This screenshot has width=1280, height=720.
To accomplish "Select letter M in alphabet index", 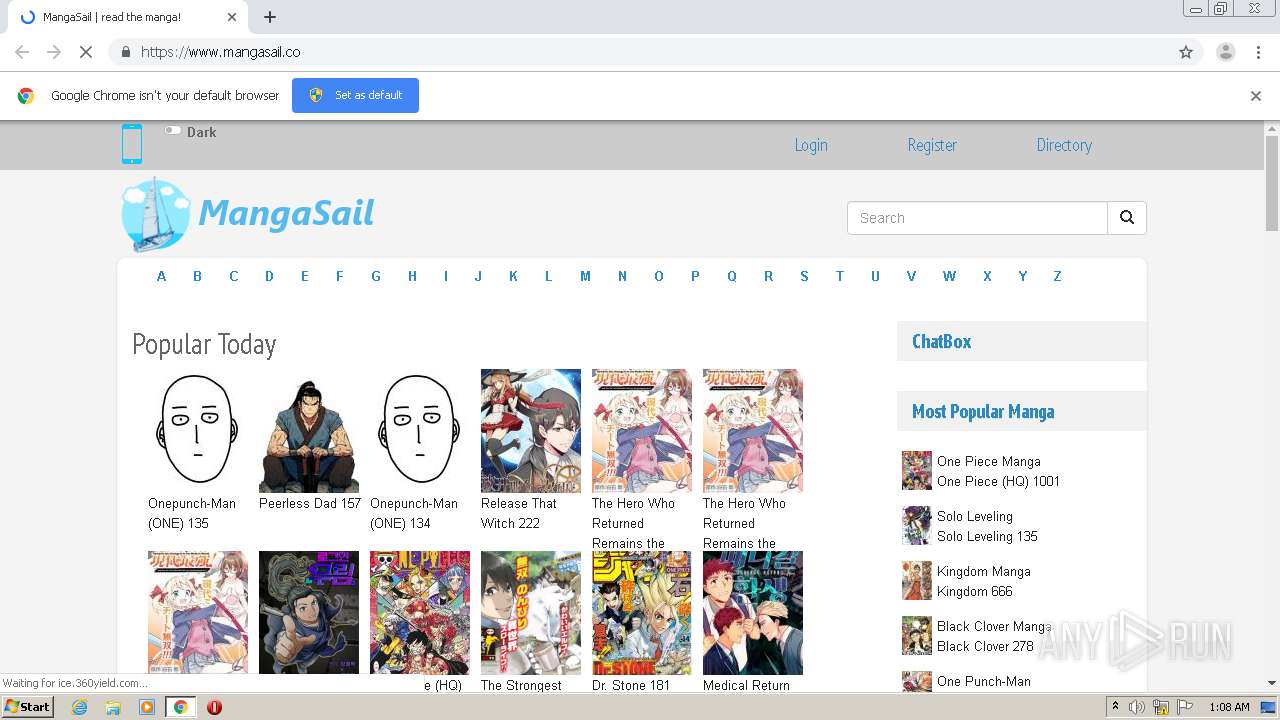I will [x=585, y=276].
